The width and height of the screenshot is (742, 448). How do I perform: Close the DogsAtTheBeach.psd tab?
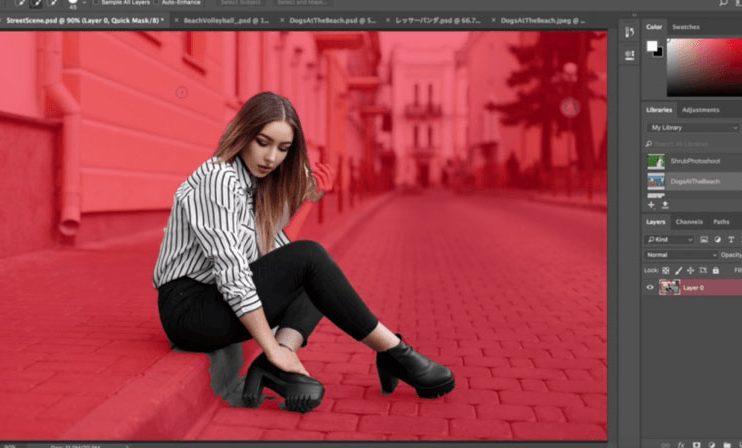coord(282,20)
